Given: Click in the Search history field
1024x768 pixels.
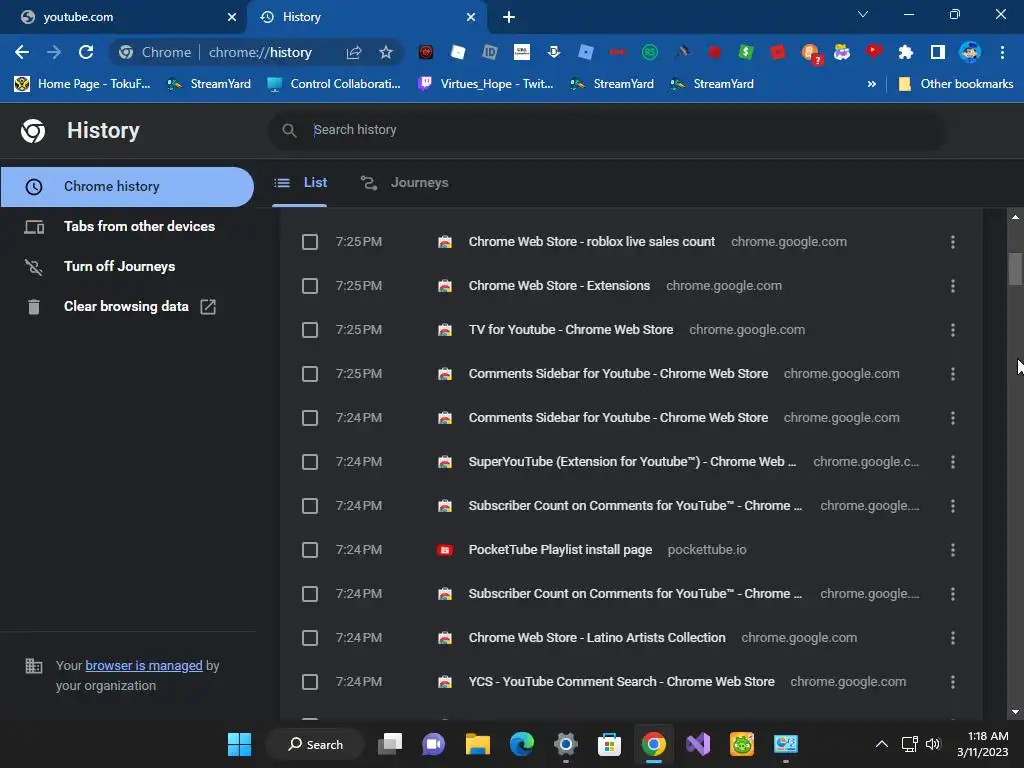Looking at the screenshot, I should [x=607, y=130].
